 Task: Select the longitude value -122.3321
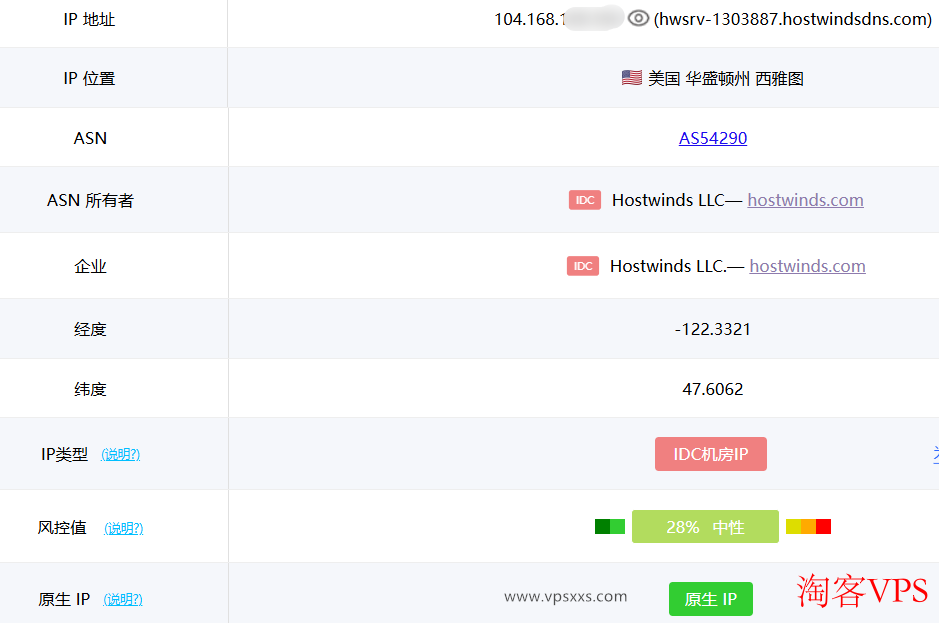(x=713, y=329)
